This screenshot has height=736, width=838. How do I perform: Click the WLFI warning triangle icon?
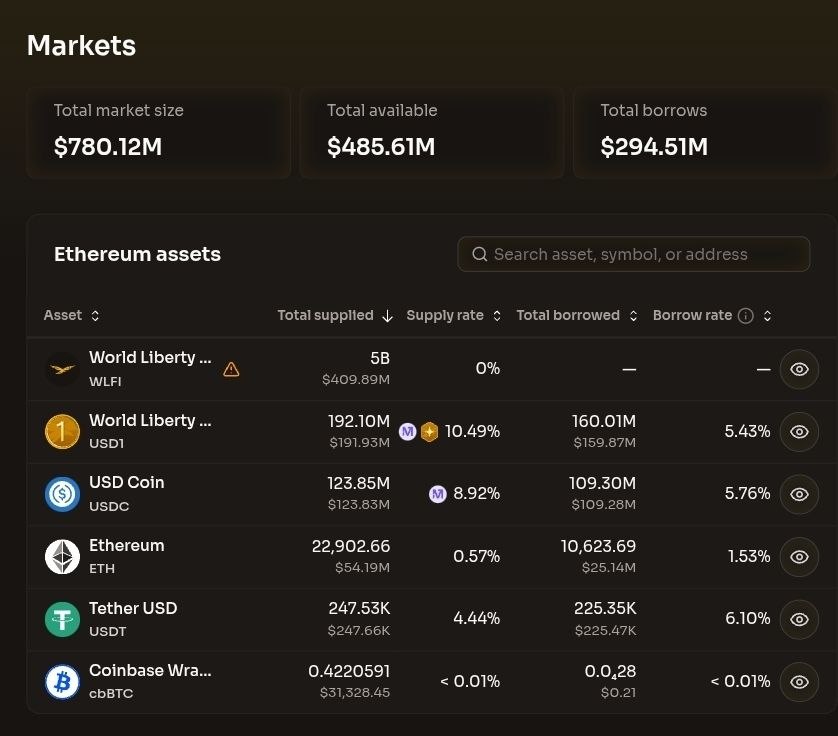(x=231, y=369)
